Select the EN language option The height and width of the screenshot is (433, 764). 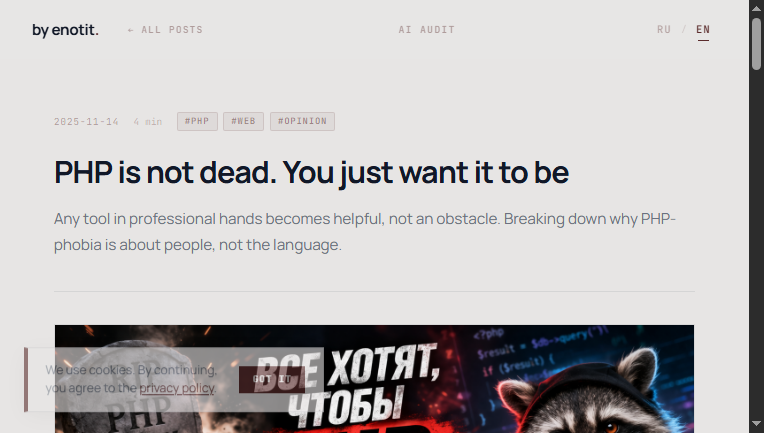click(703, 30)
